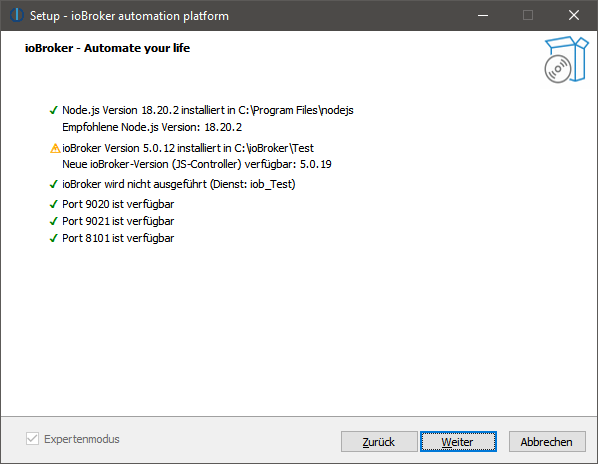Select the 'Port 9021 ist verfügbar' text
Image resolution: width=598 pixels, height=464 pixels.
[x=118, y=221]
